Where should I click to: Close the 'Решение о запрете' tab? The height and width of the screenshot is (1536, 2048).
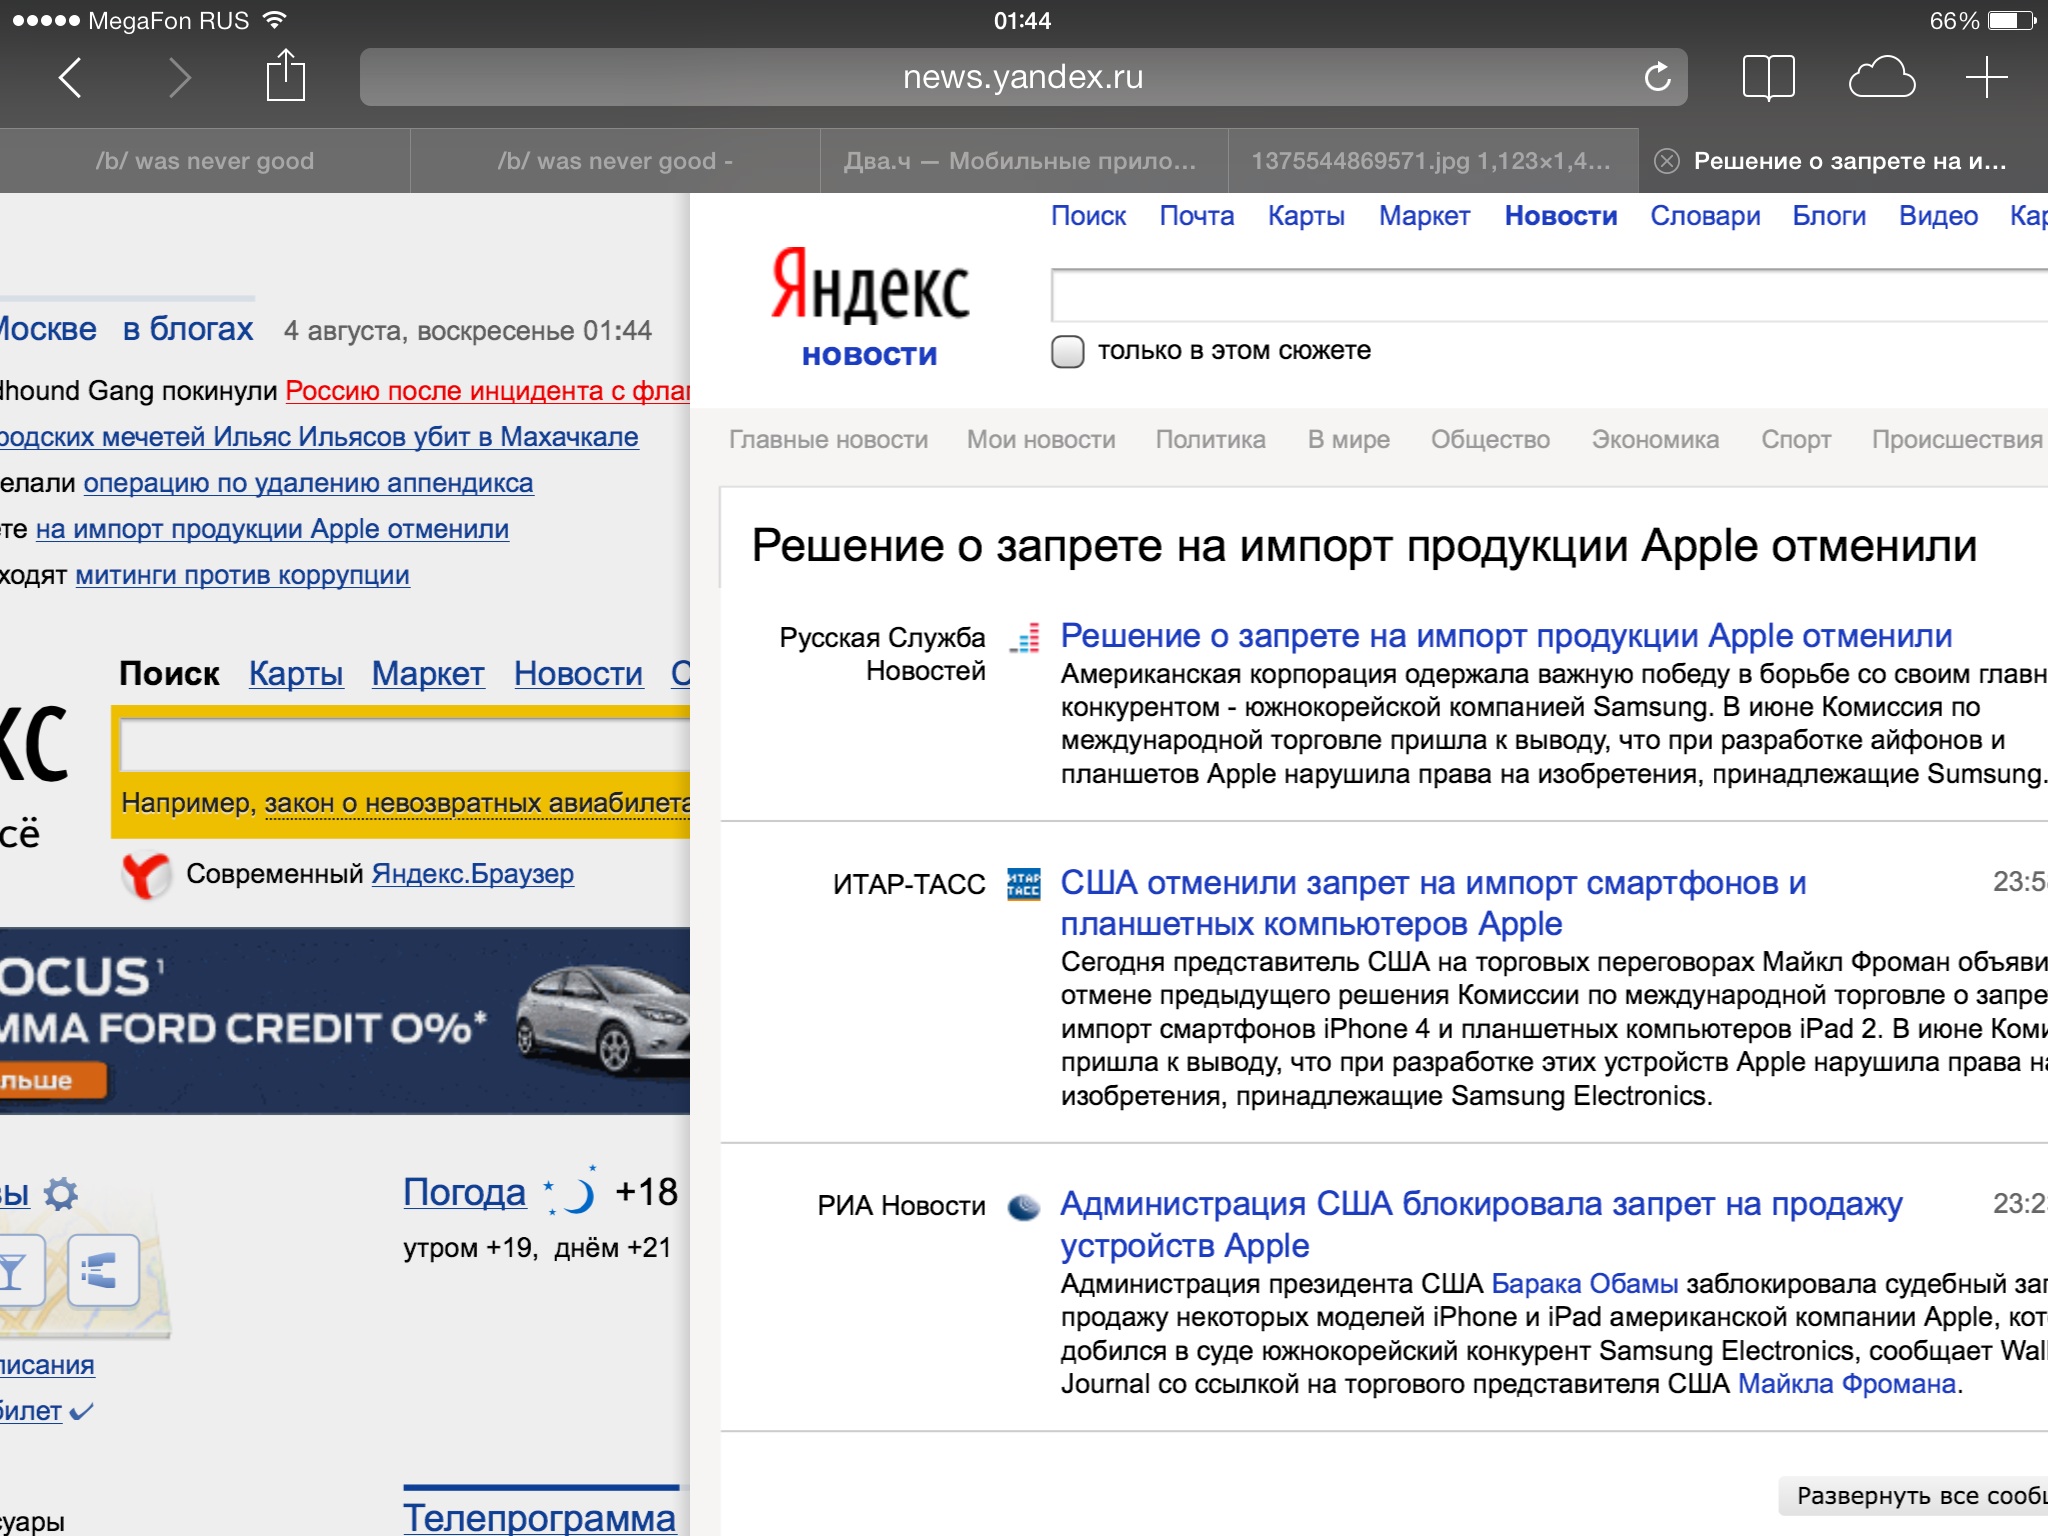(x=1666, y=161)
